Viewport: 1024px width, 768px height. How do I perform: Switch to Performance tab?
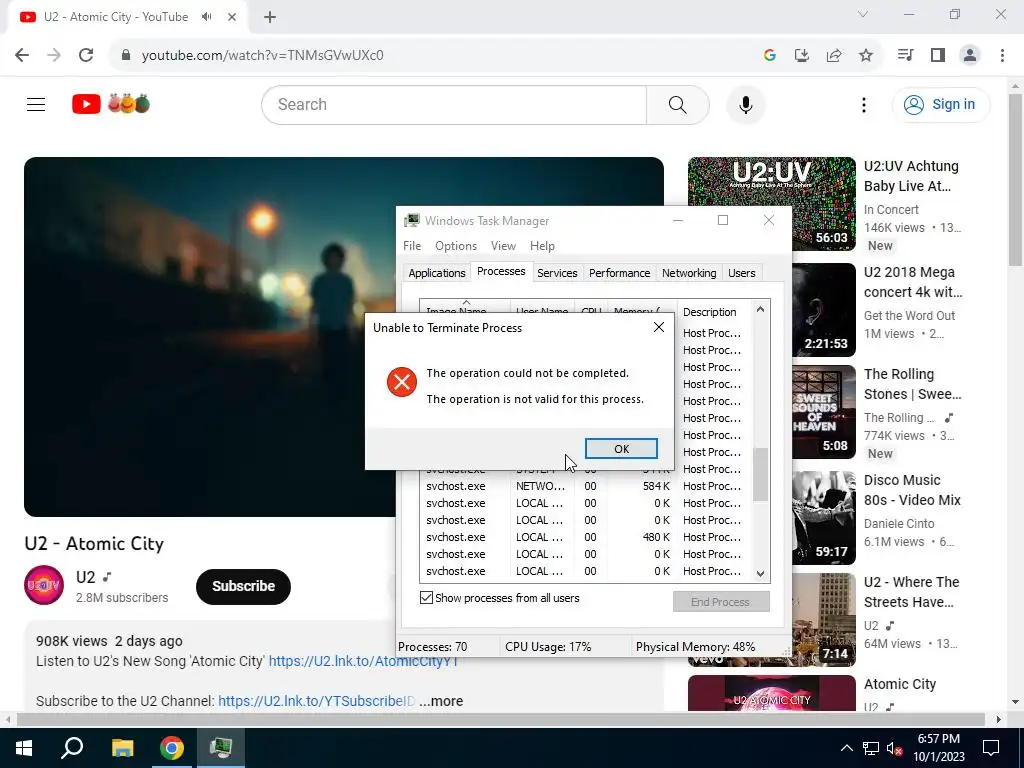tap(620, 273)
